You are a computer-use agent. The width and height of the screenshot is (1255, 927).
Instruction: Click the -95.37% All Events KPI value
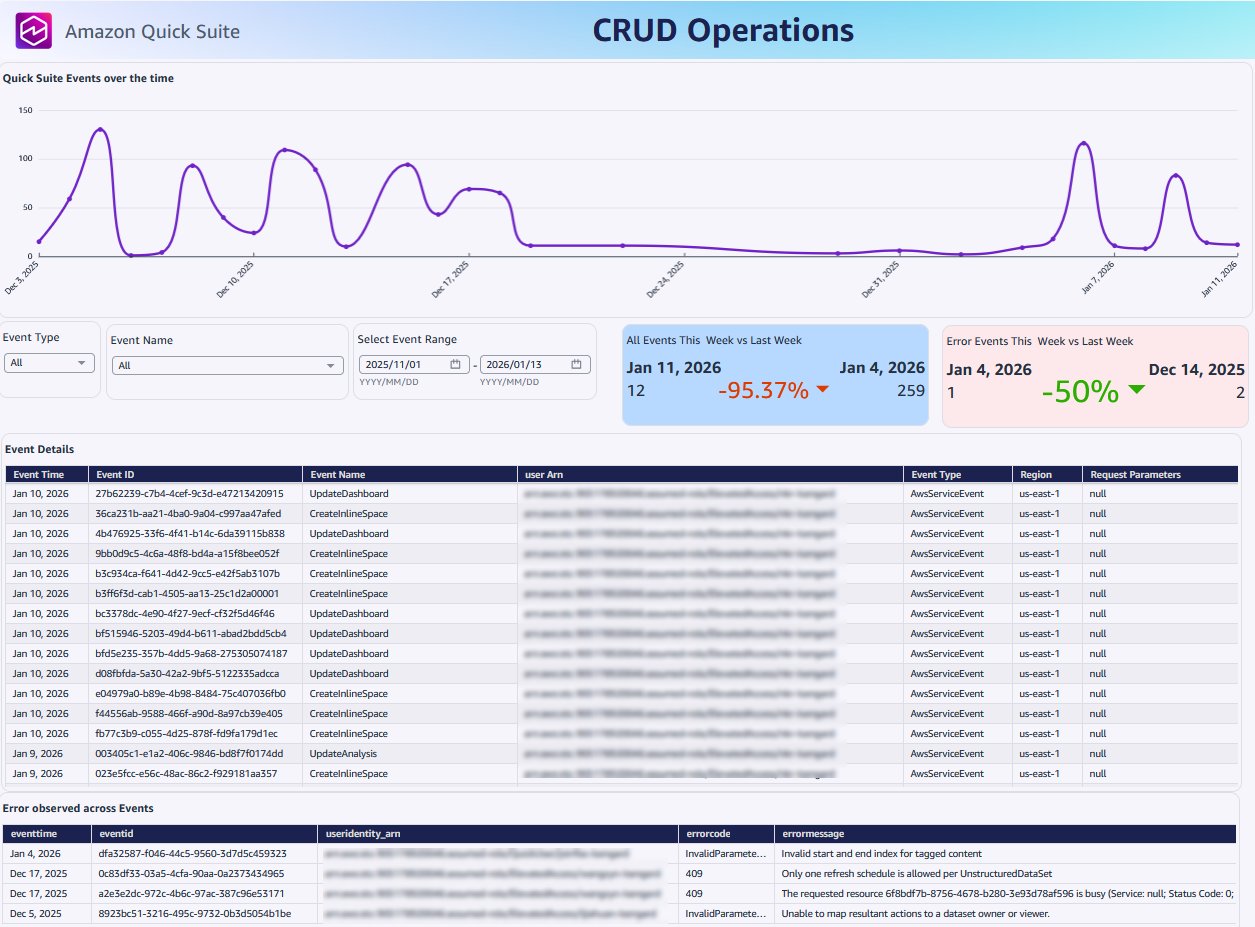point(763,391)
